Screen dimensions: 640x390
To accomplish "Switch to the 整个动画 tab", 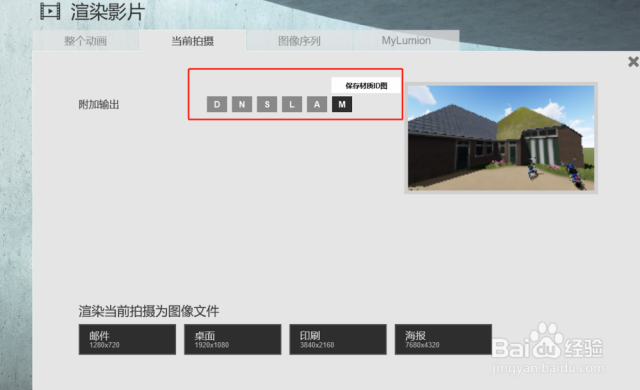I will click(x=86, y=41).
